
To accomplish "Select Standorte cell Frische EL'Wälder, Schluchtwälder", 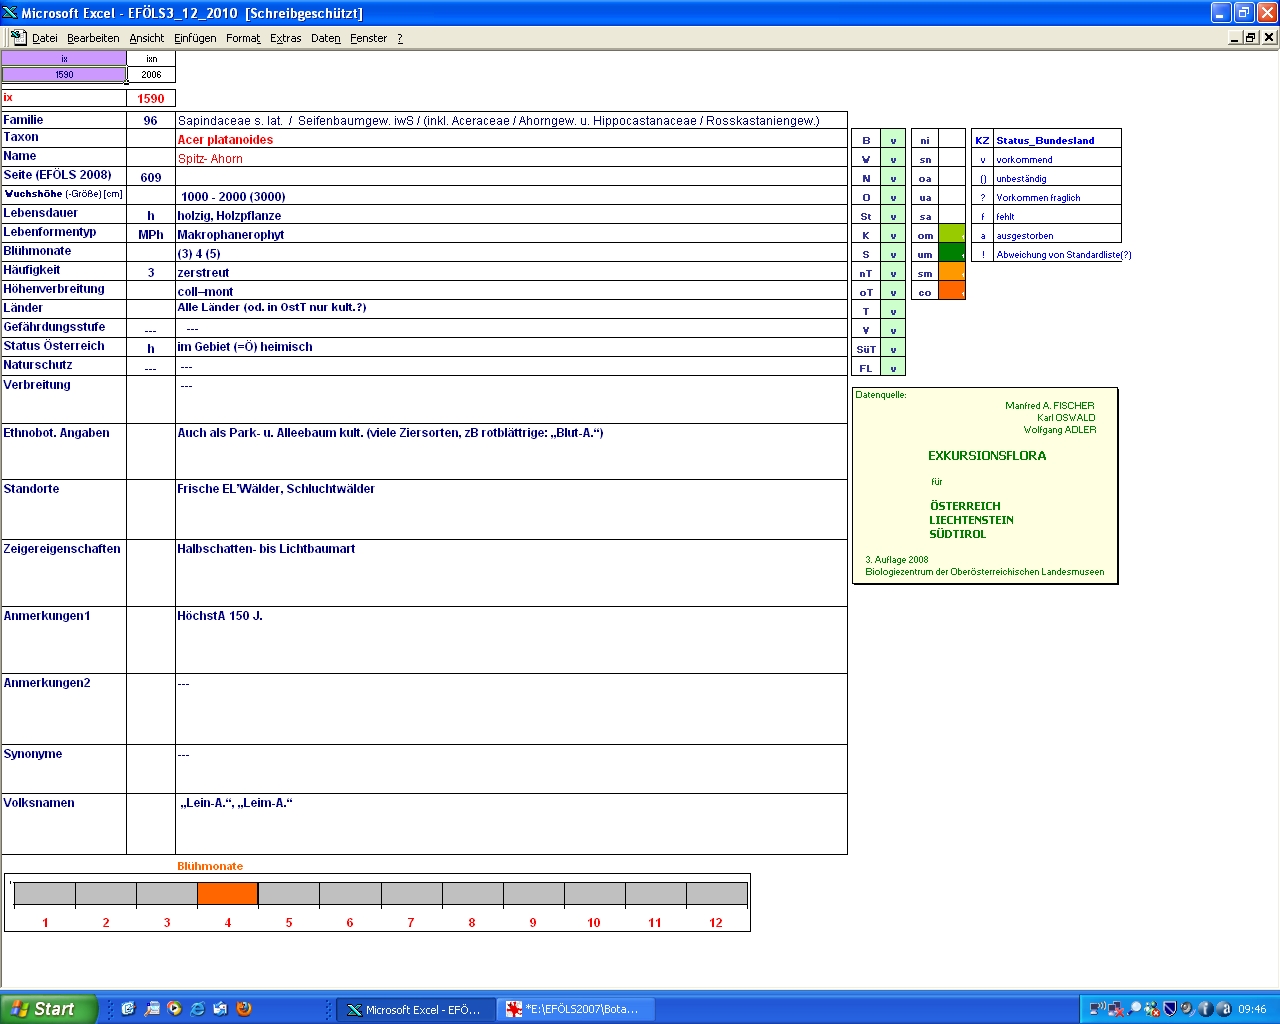I will tap(511, 509).
